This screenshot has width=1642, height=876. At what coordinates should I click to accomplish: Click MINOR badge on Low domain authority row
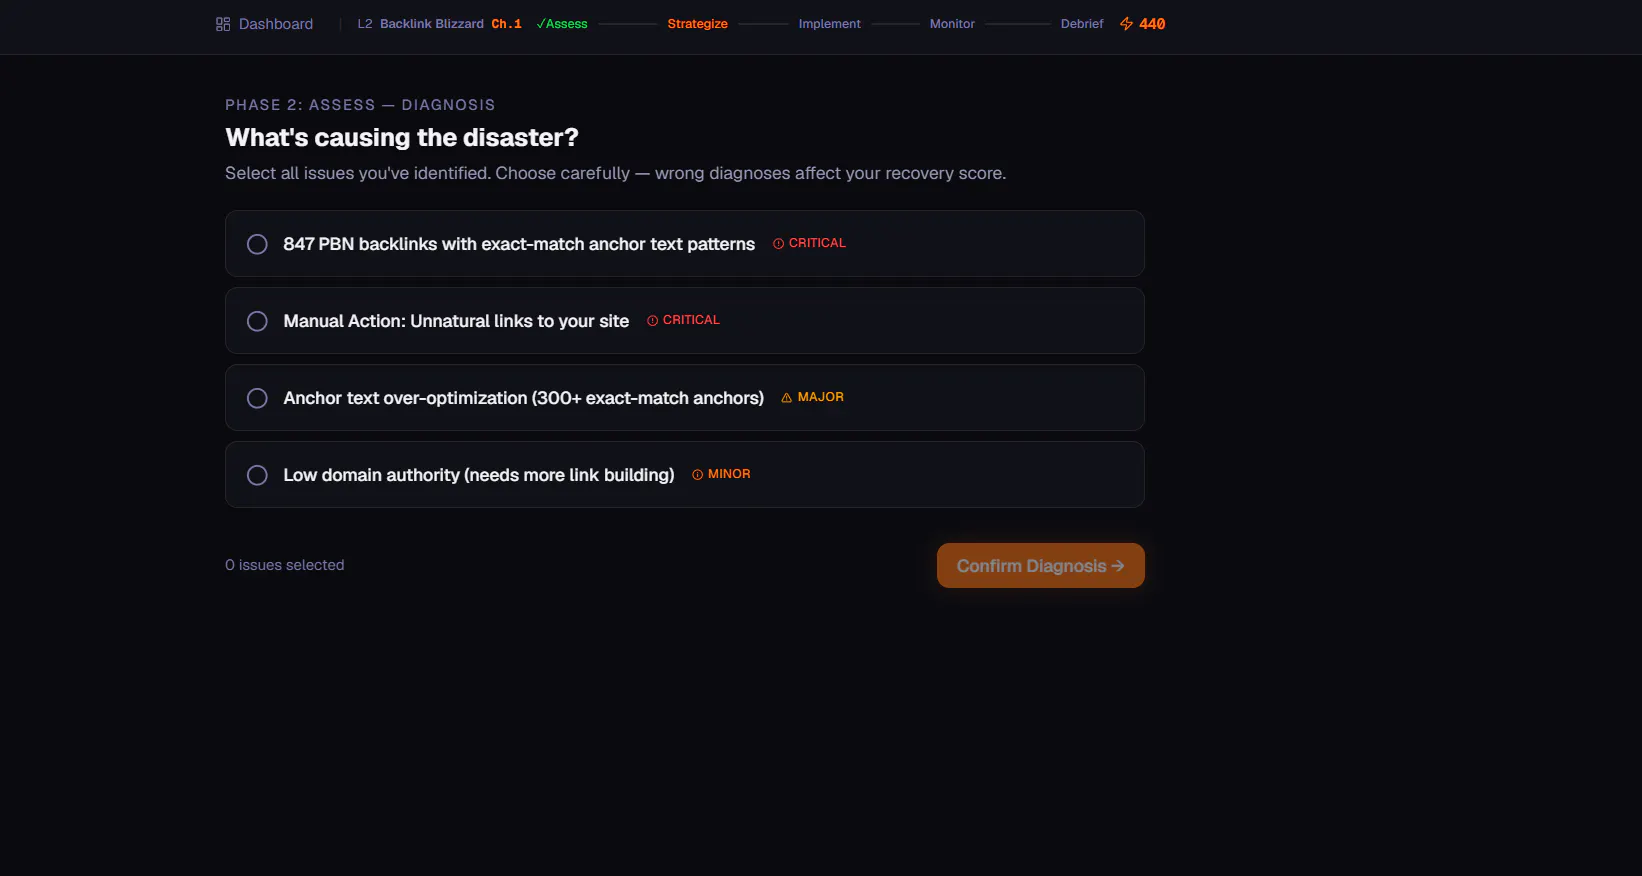pyautogui.click(x=721, y=474)
